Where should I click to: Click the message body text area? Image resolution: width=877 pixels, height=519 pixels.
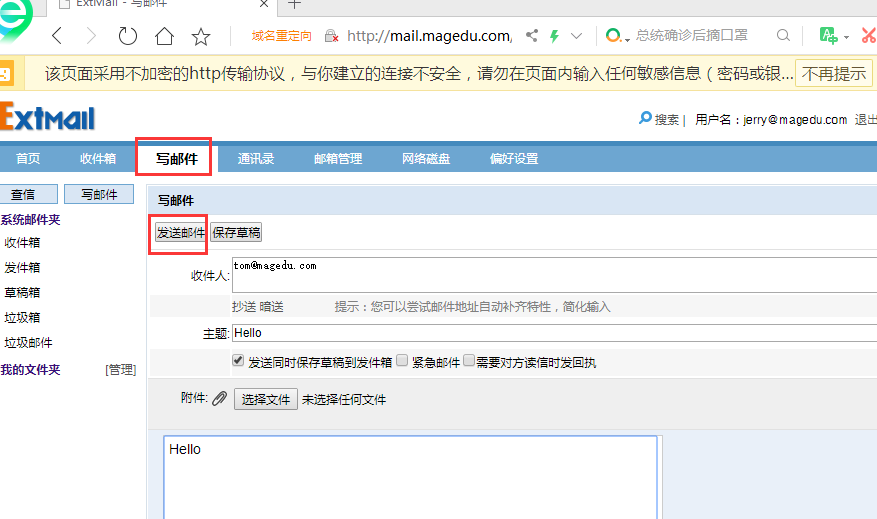tap(411, 478)
